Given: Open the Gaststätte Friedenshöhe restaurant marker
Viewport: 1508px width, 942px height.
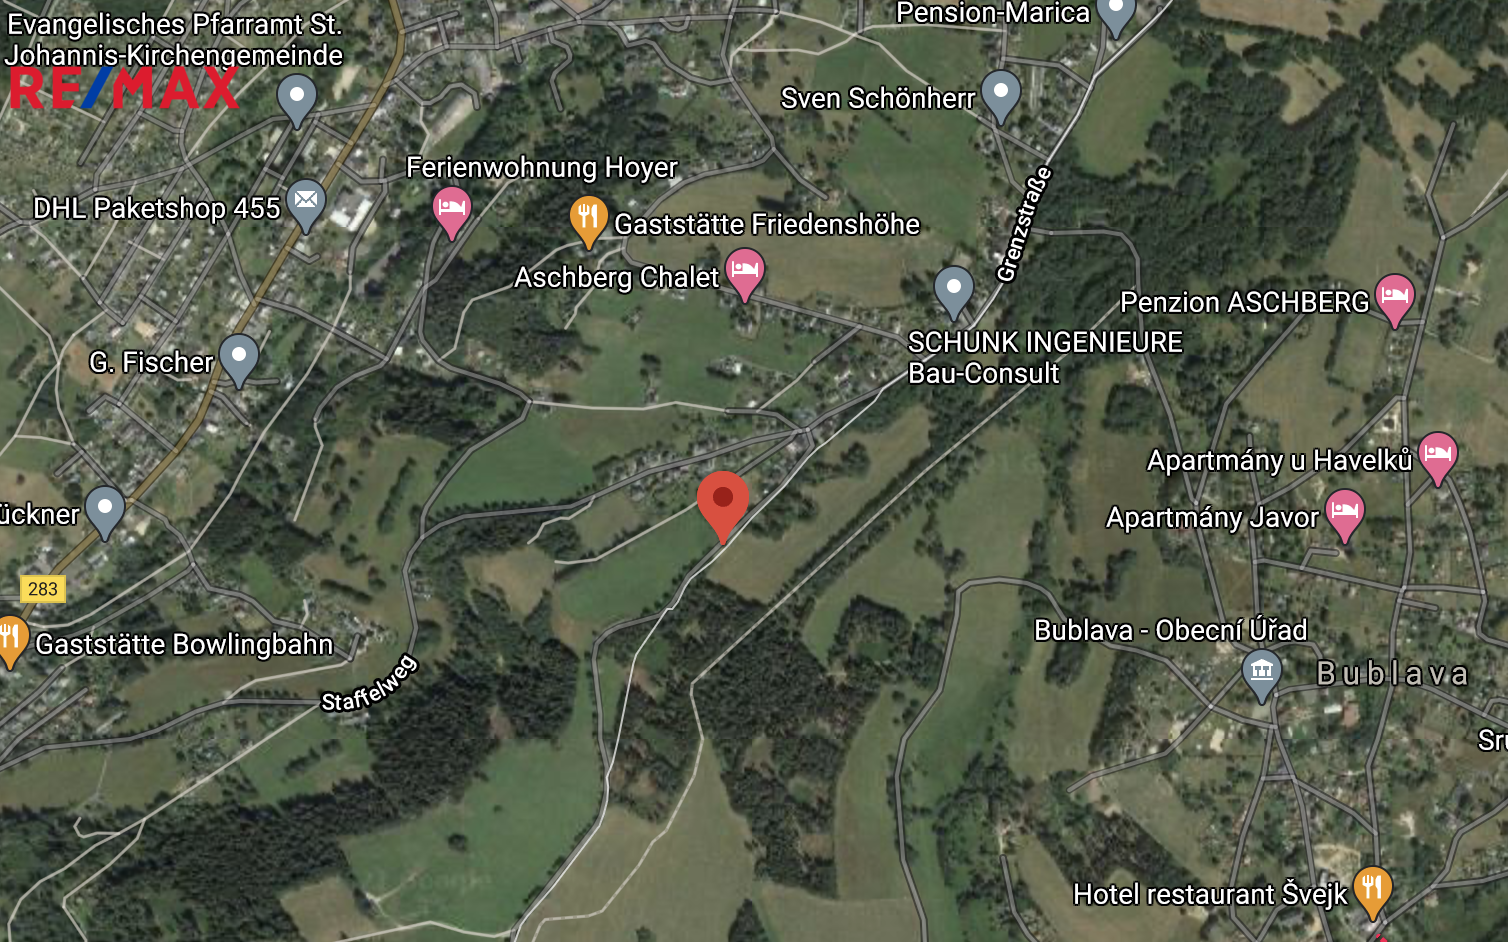Looking at the screenshot, I should tap(588, 221).
